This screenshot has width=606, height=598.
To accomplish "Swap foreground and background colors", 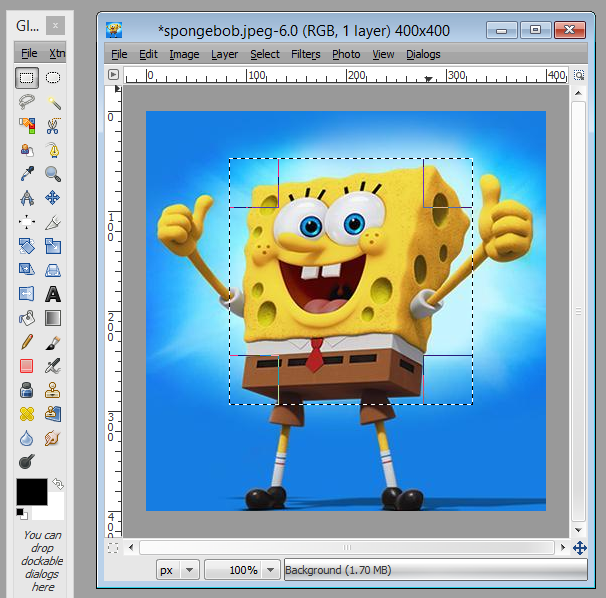I will tap(58, 484).
